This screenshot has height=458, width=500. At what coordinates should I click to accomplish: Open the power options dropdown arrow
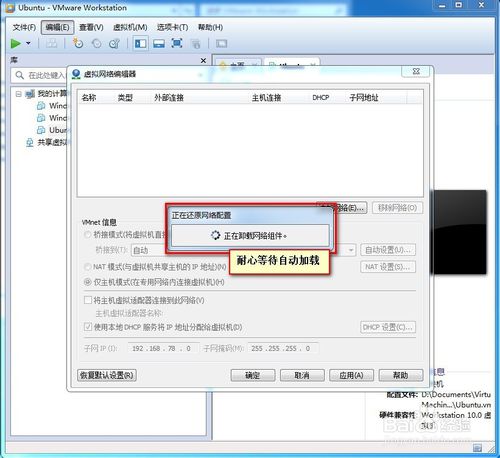coord(28,43)
